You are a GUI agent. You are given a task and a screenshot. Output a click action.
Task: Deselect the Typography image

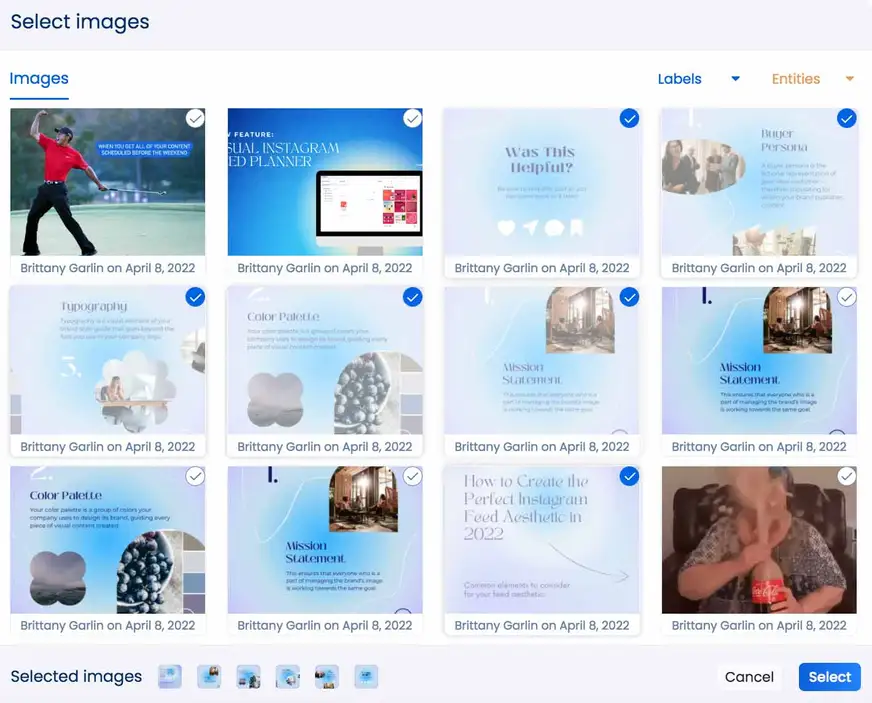pyautogui.click(x=195, y=297)
